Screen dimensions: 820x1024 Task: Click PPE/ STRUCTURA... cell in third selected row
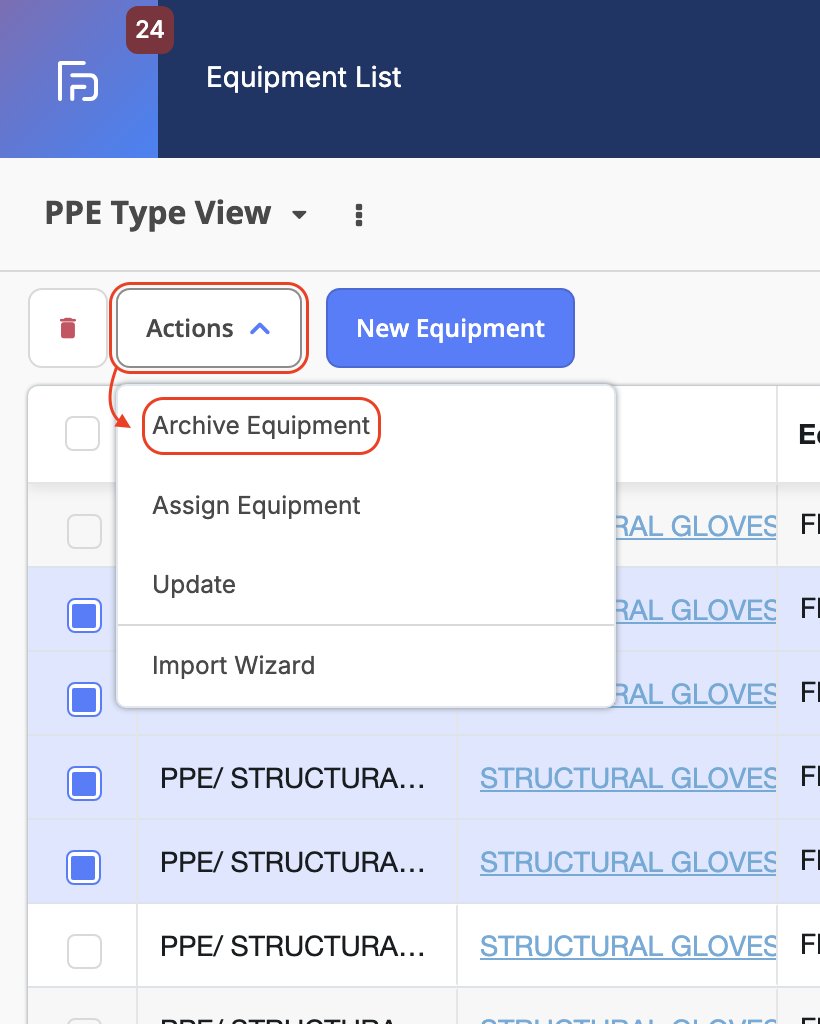(292, 778)
